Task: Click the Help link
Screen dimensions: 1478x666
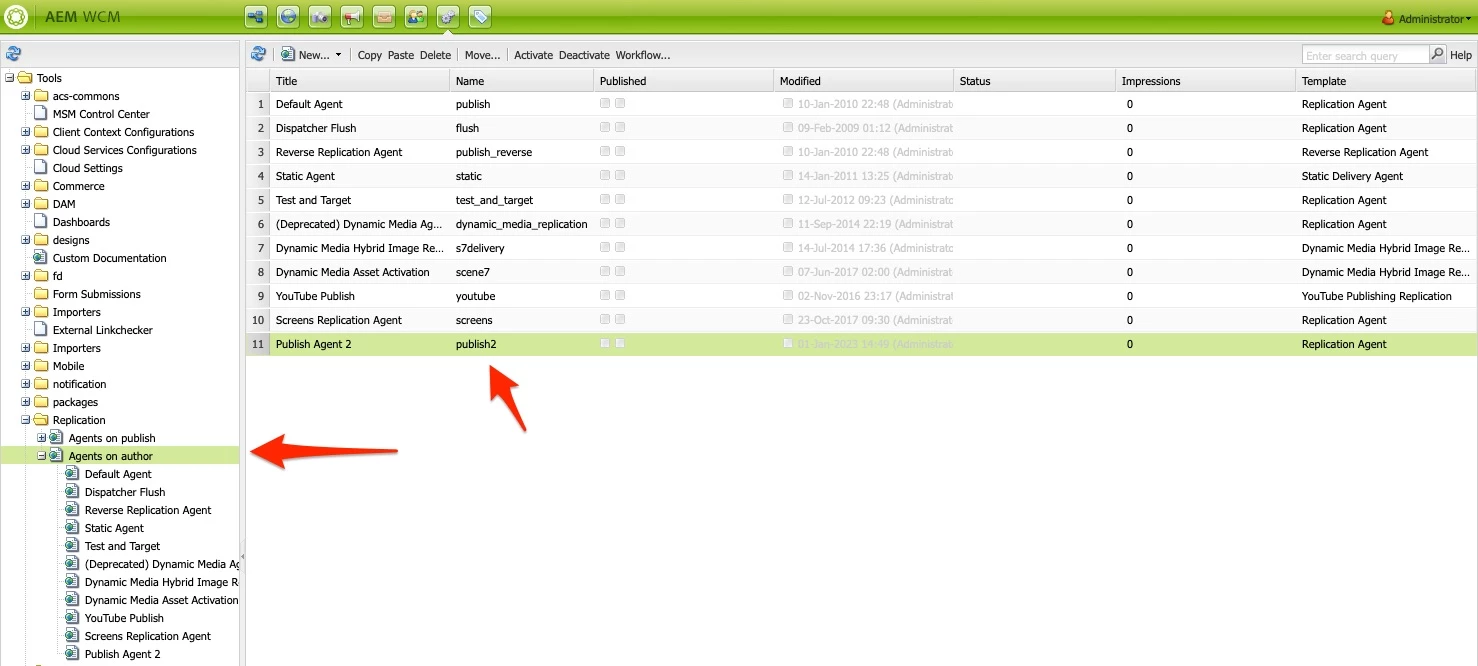Action: click(1461, 55)
